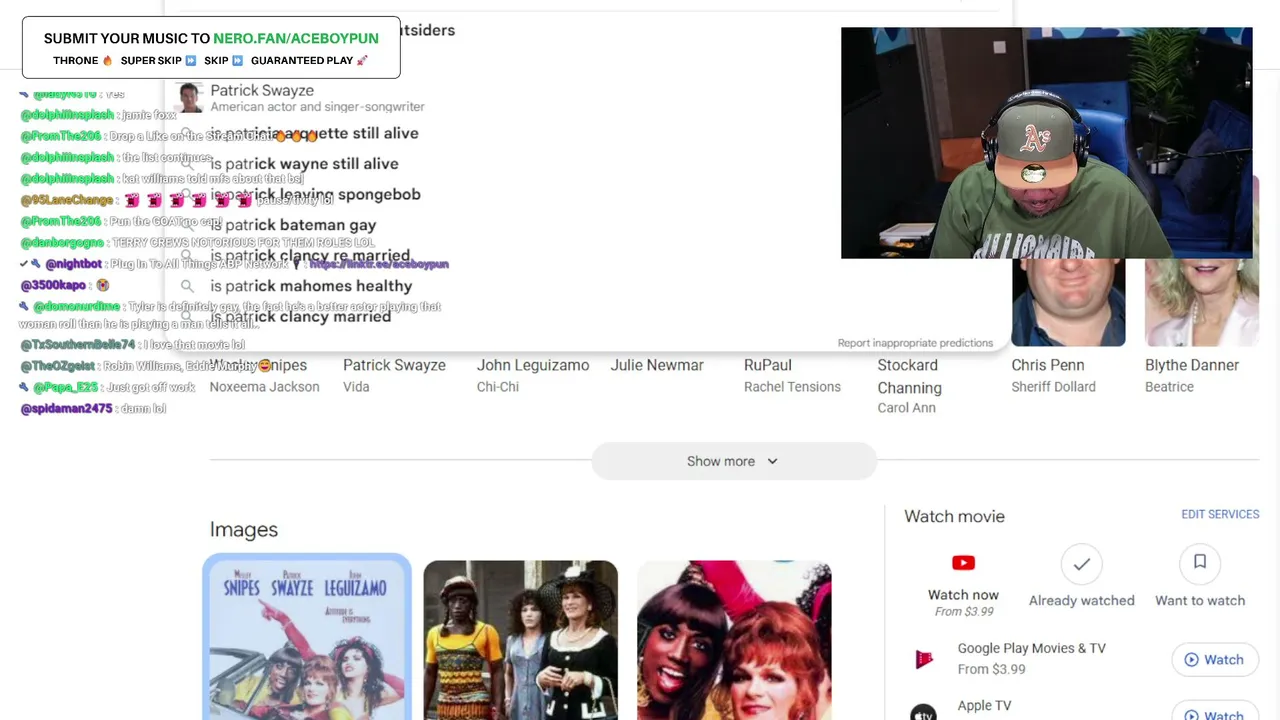Open the EDIT SERVICES link
Screen dimensions: 1280x720
pos(1220,514)
